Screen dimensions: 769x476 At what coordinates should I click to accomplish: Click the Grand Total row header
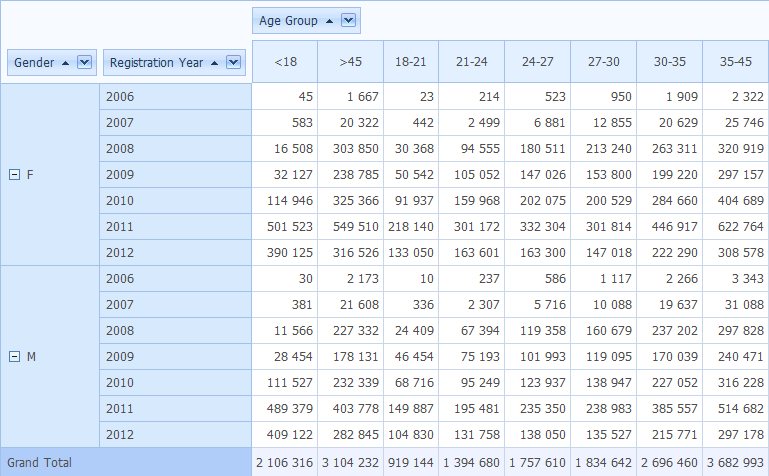126,462
